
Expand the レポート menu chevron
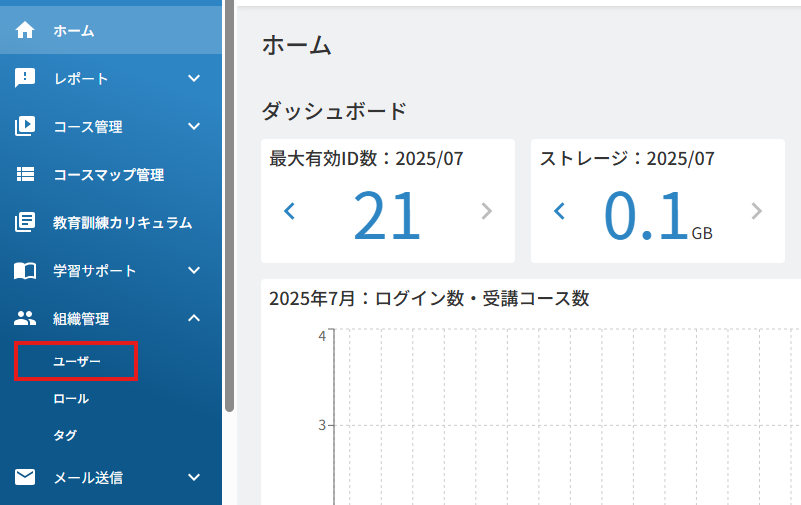194,78
